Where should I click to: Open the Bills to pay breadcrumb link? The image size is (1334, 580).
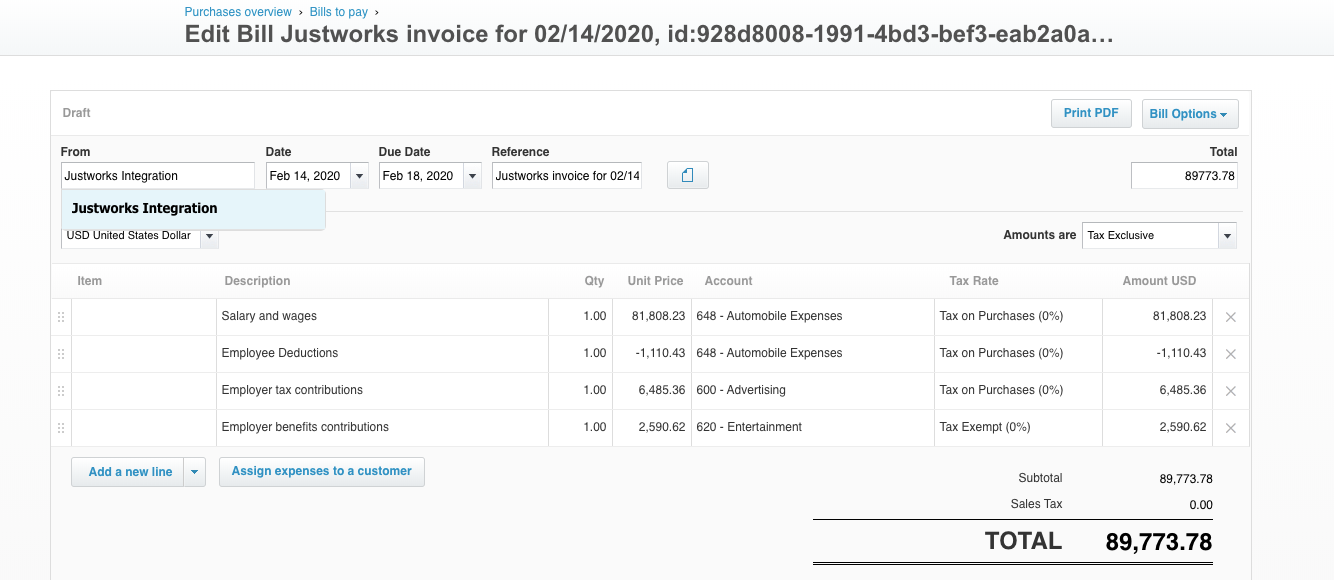click(338, 12)
